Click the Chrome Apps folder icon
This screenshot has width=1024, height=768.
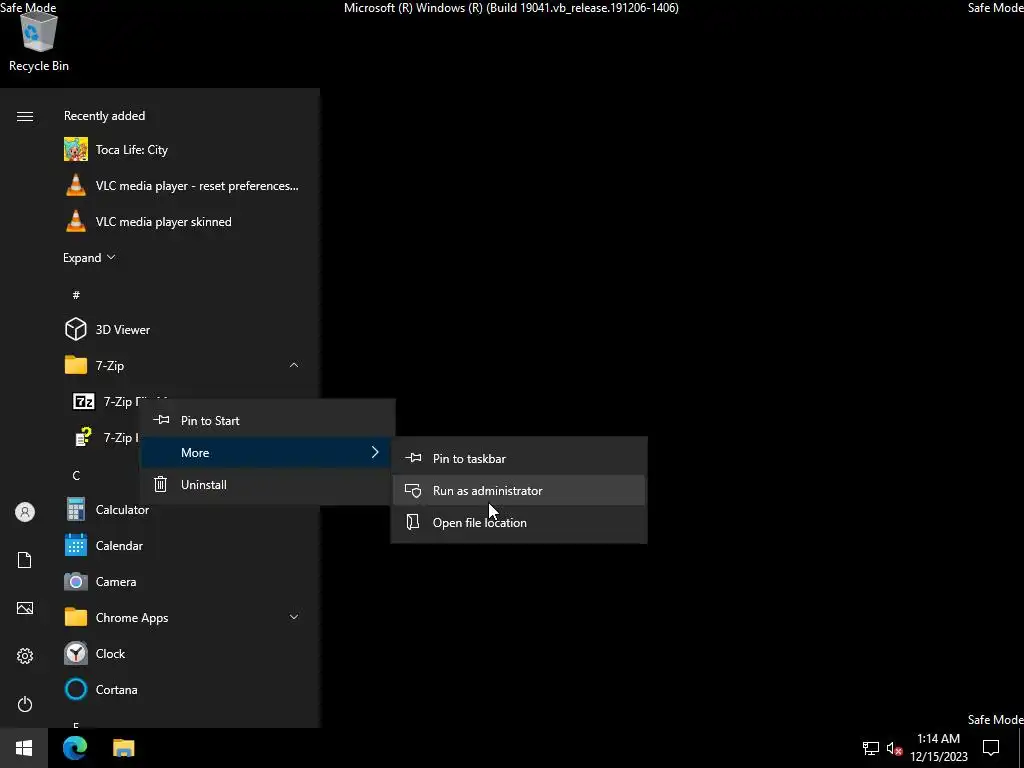click(x=76, y=617)
